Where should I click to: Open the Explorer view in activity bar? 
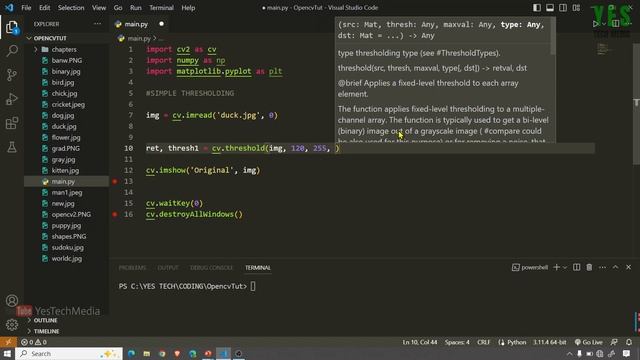[12, 28]
